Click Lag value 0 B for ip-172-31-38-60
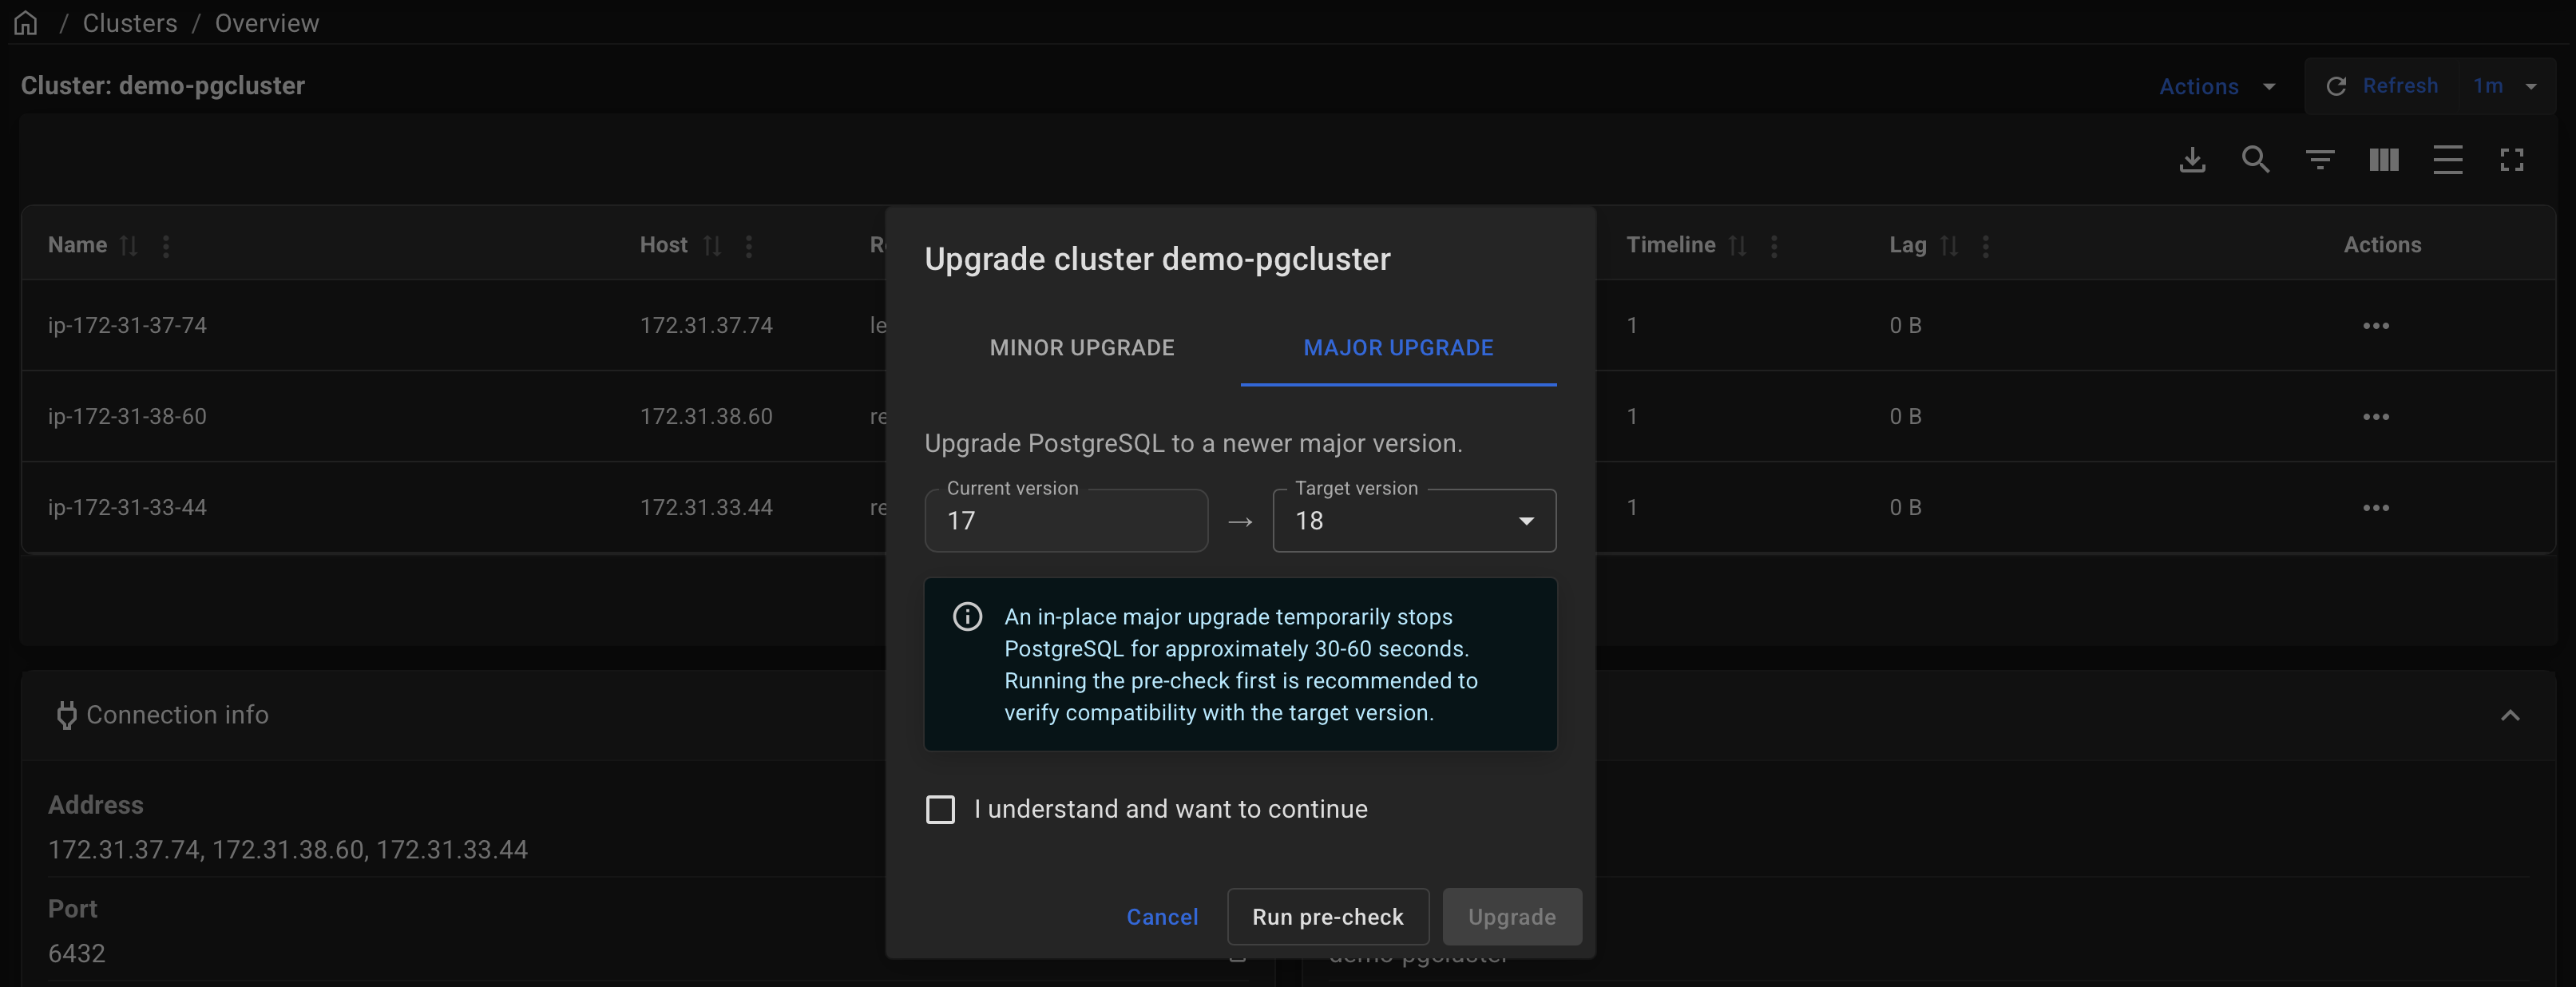 point(1905,417)
